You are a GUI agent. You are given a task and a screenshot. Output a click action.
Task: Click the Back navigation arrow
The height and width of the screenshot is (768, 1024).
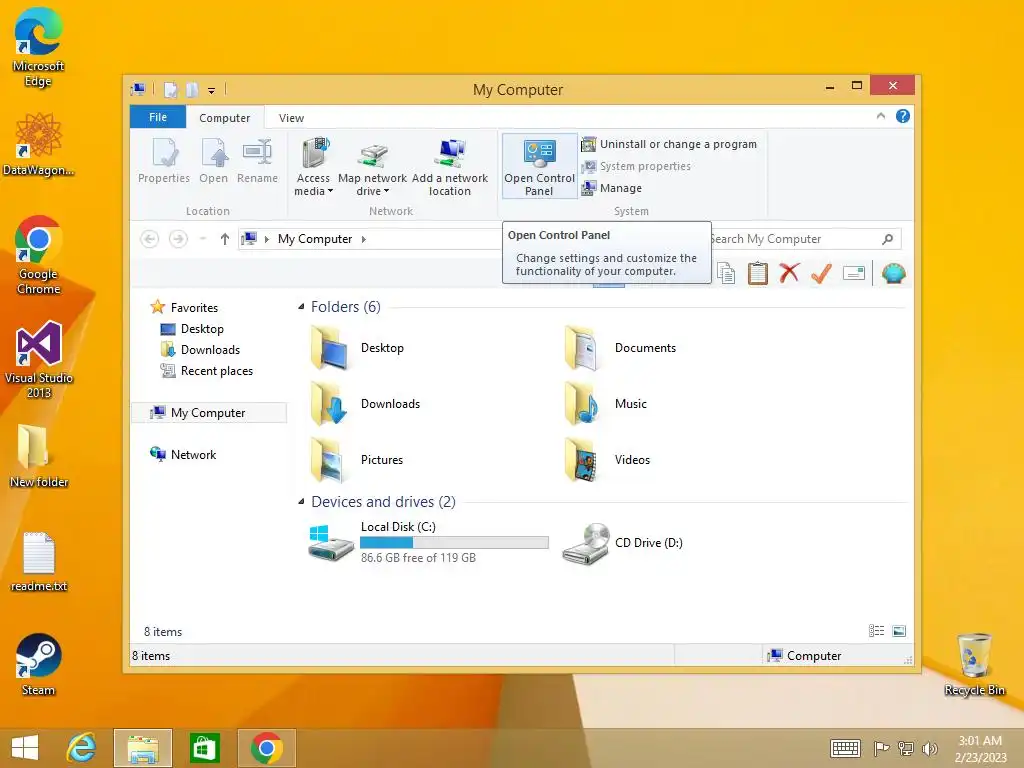pos(150,239)
